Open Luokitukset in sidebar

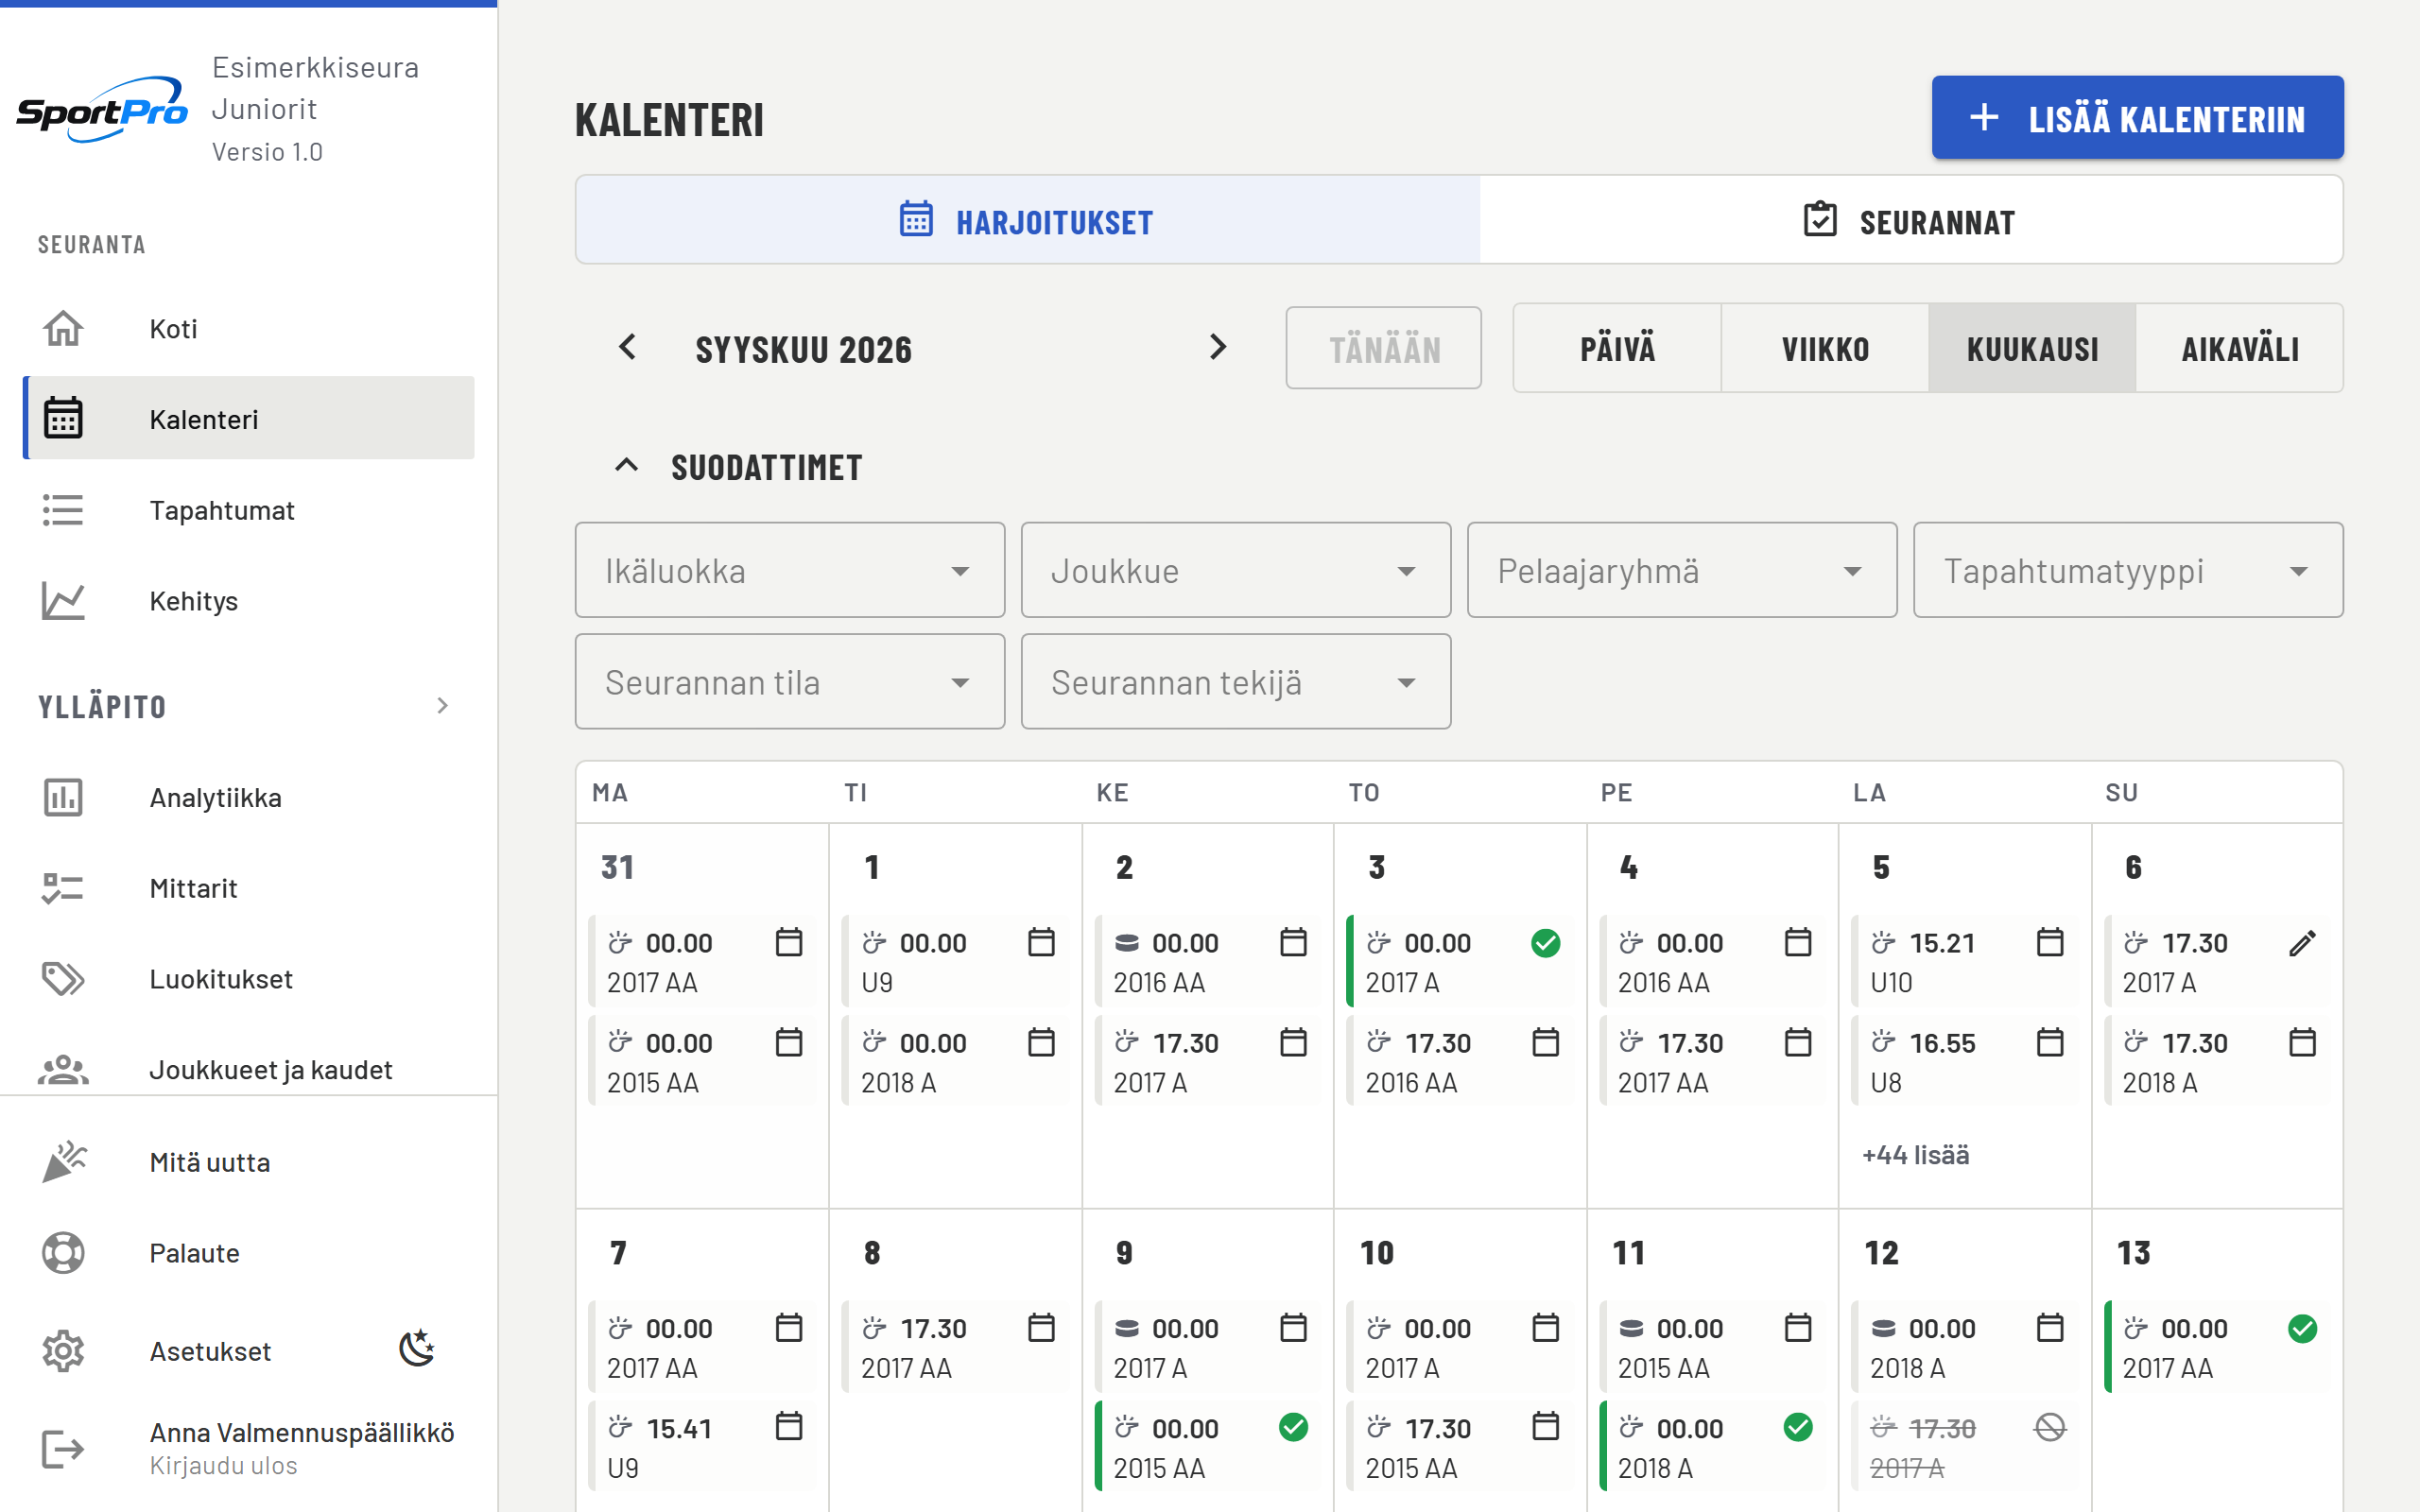(248, 979)
